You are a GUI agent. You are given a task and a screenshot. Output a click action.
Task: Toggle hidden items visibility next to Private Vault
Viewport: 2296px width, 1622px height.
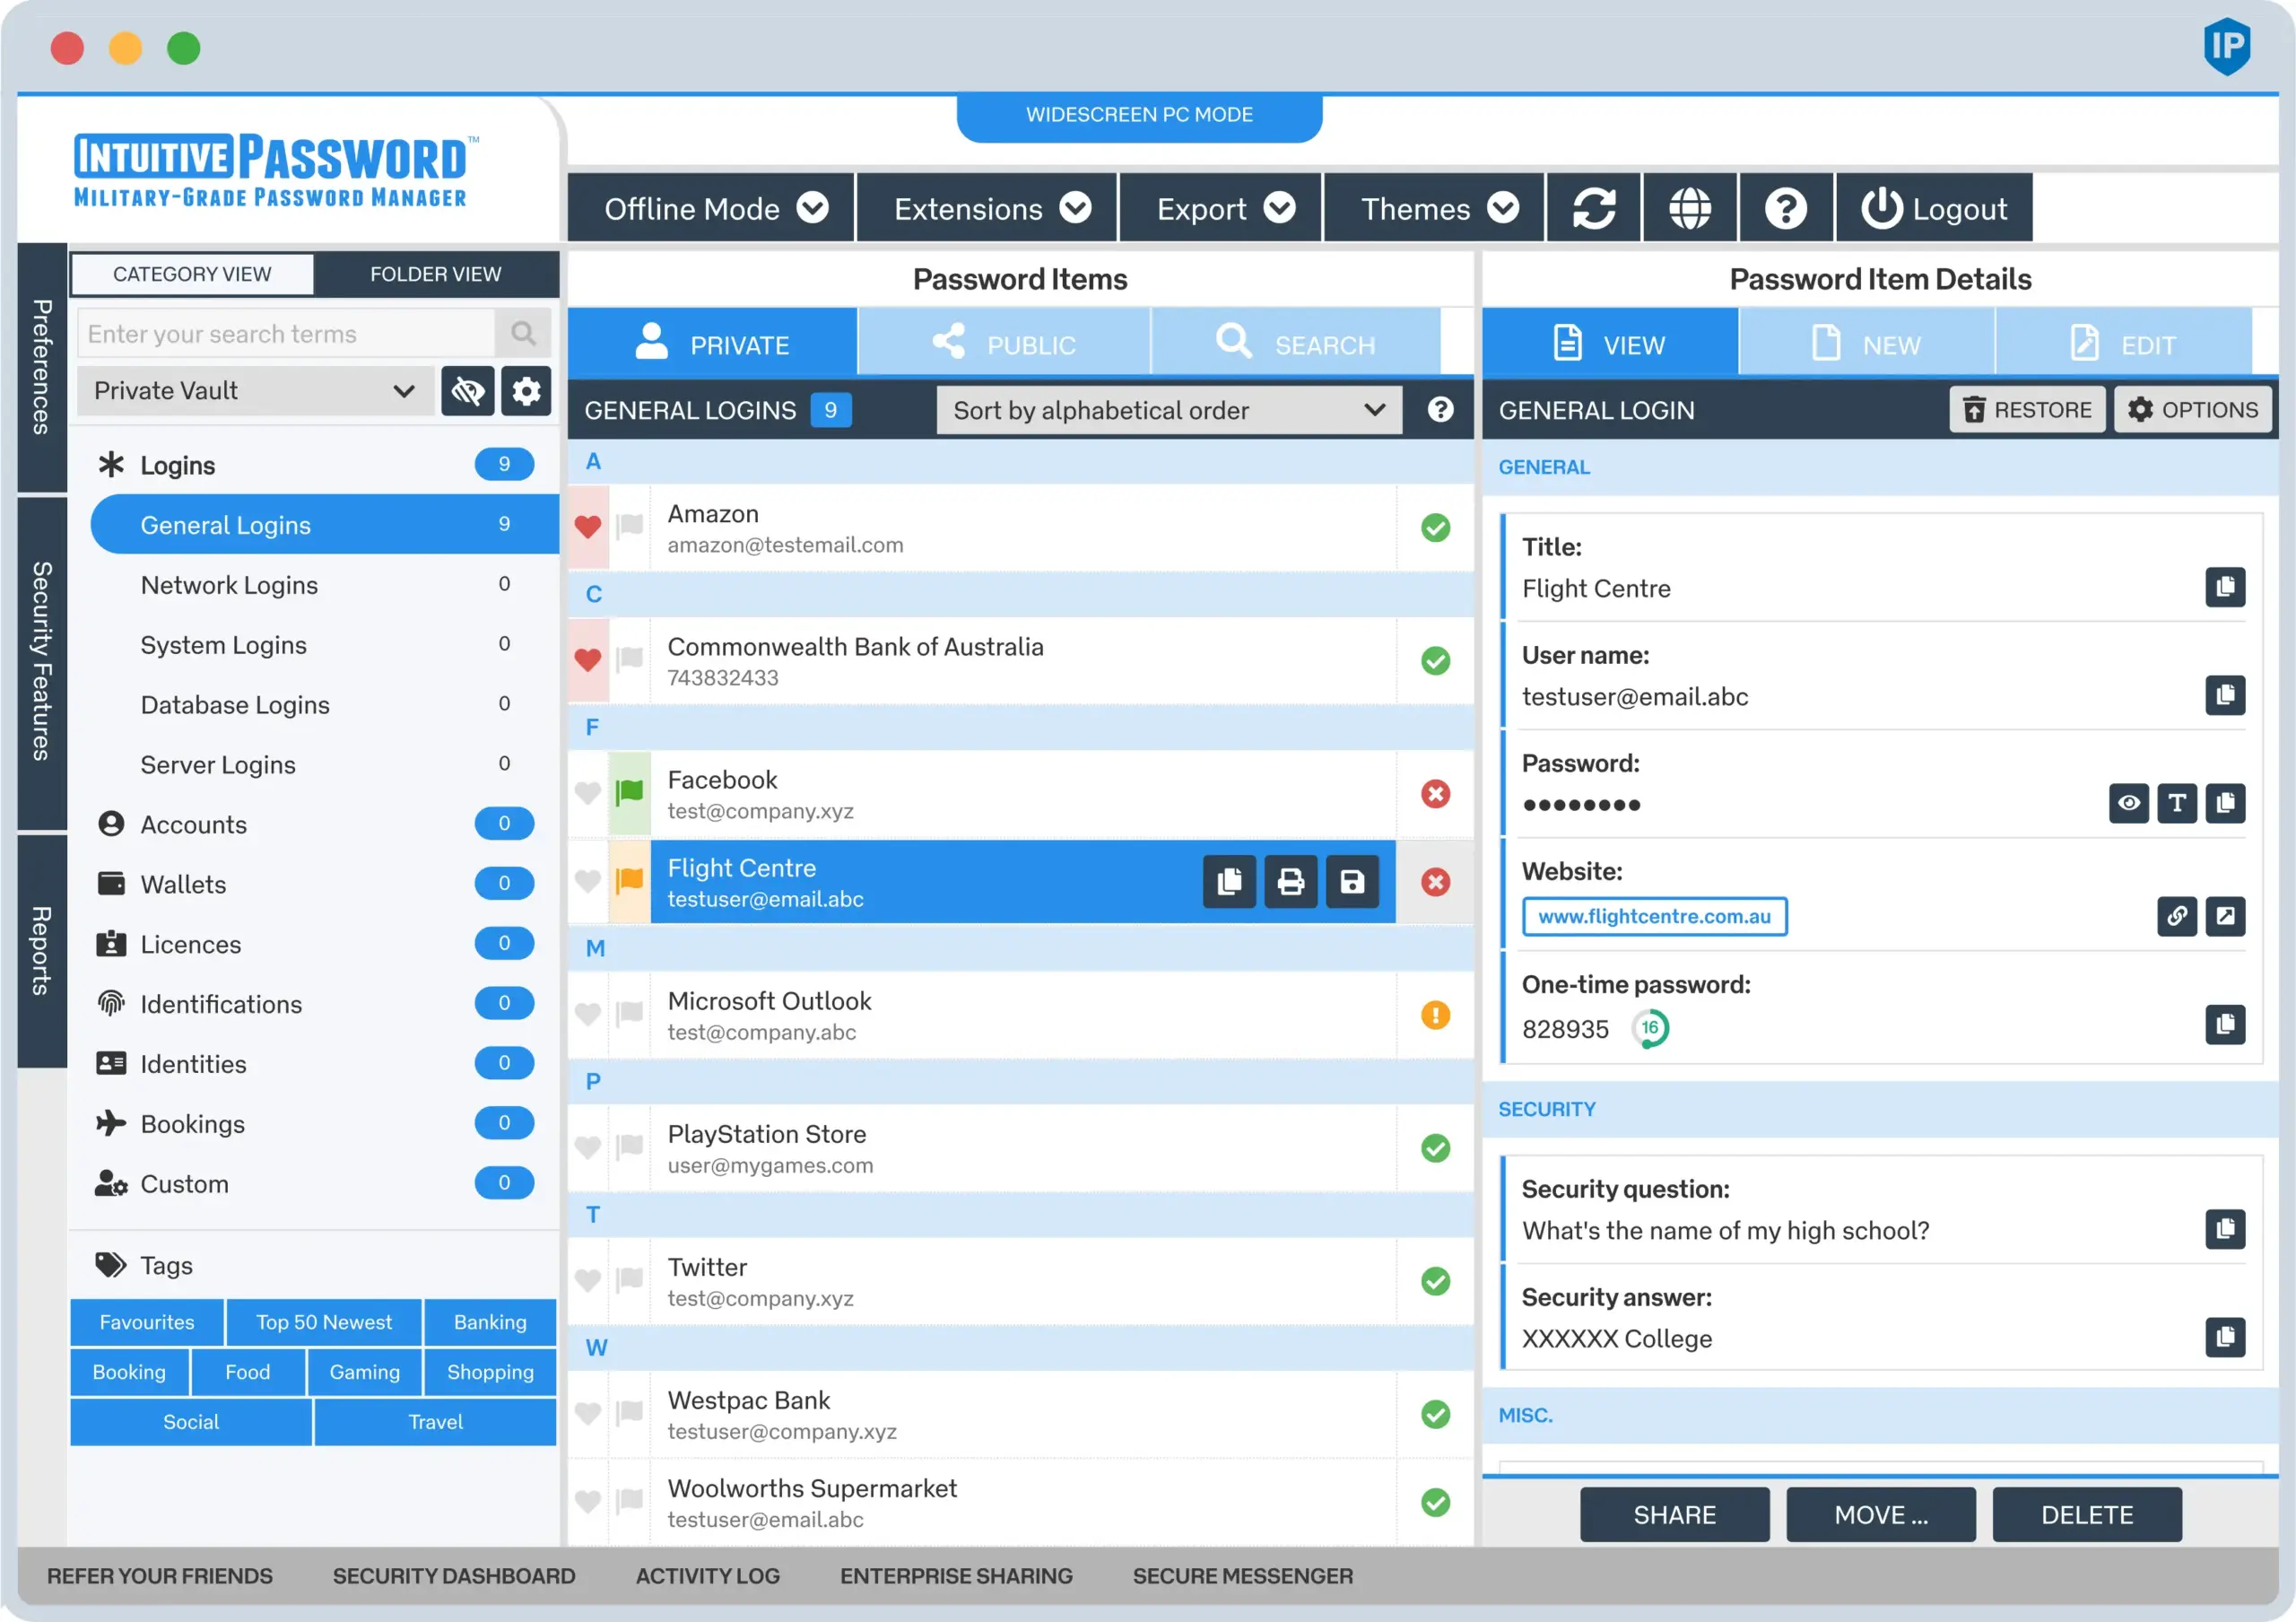point(467,391)
